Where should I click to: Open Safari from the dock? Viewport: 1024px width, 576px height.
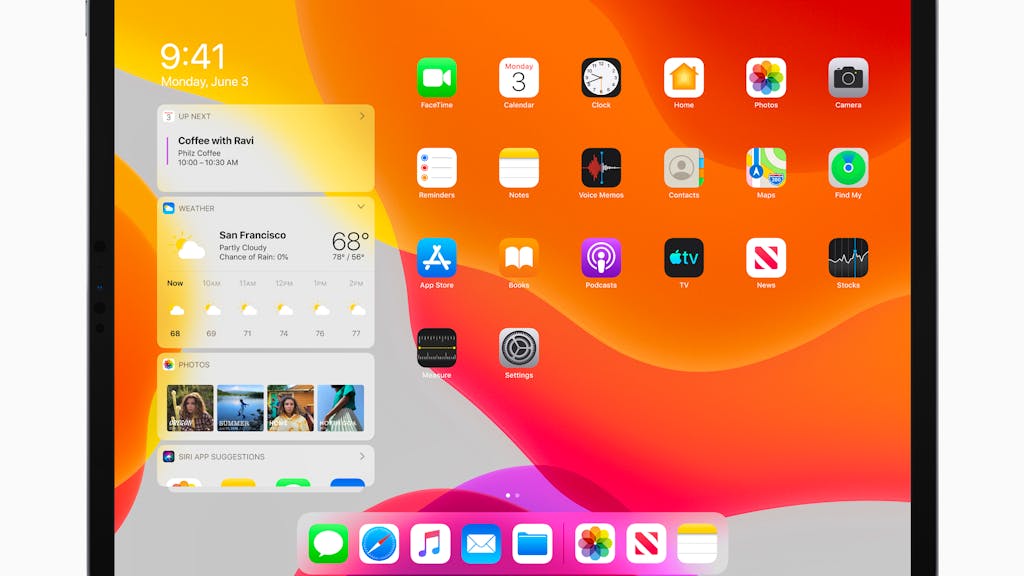coord(378,544)
